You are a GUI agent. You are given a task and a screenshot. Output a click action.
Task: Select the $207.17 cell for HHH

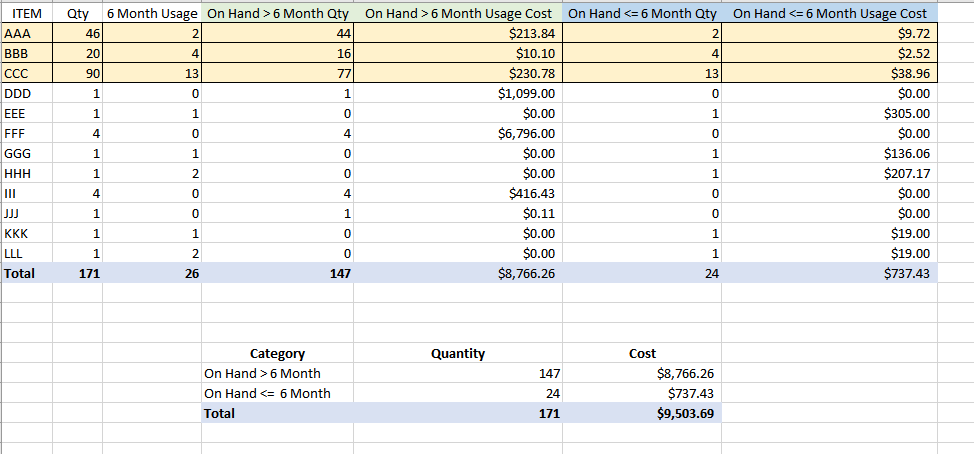point(830,173)
